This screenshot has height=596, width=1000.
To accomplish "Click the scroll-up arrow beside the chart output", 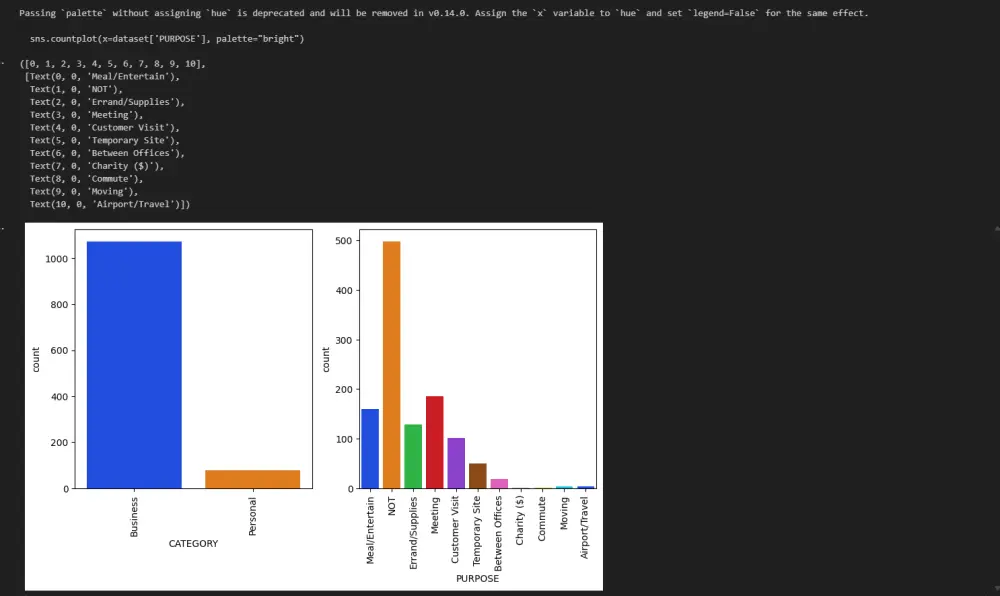I will (996, 228).
